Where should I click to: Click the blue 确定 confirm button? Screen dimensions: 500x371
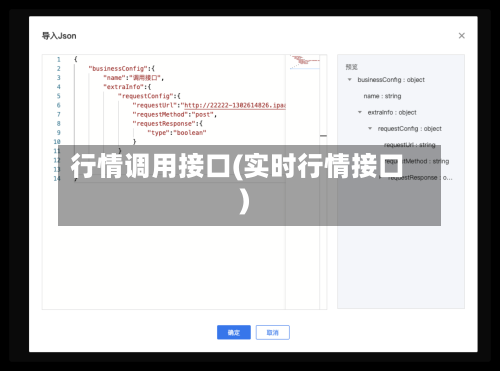pos(234,332)
